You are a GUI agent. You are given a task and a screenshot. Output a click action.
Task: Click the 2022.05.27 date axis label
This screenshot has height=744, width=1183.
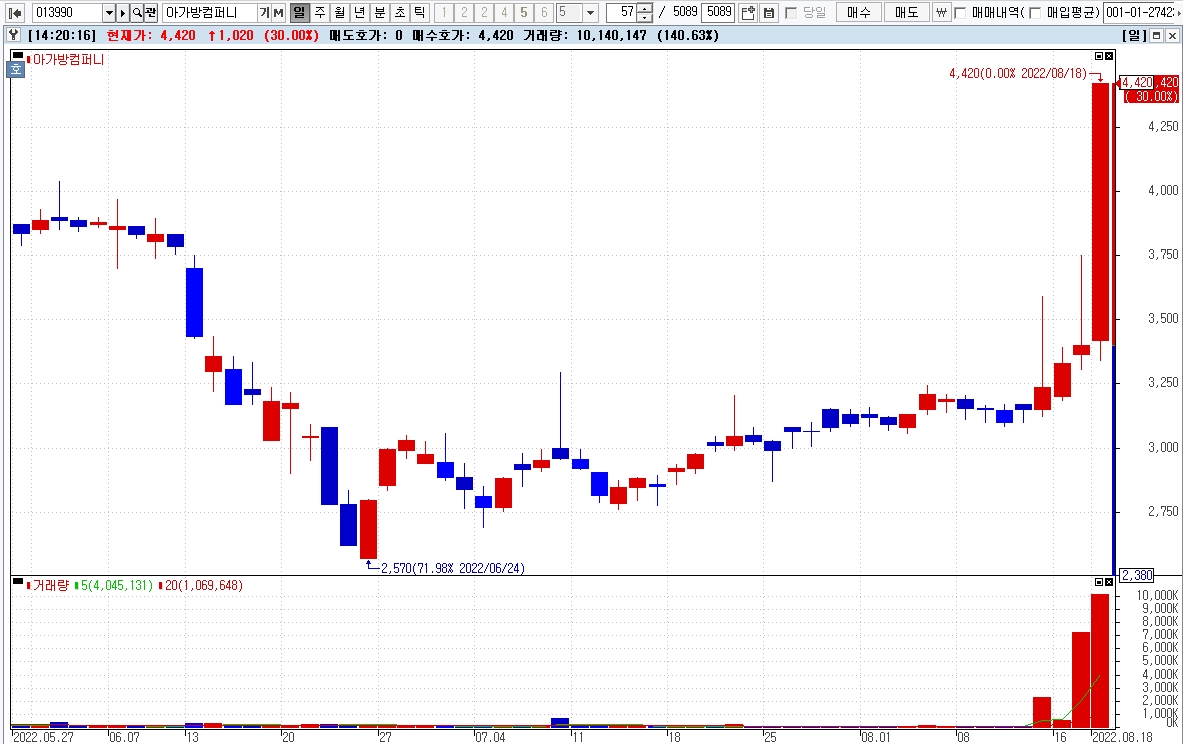(43, 737)
